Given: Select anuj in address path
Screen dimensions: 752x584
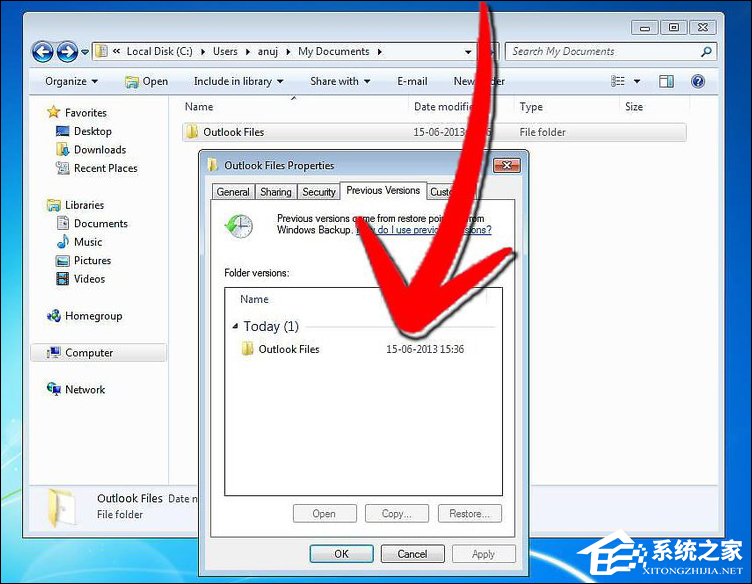Looking at the screenshot, I should coord(268,51).
